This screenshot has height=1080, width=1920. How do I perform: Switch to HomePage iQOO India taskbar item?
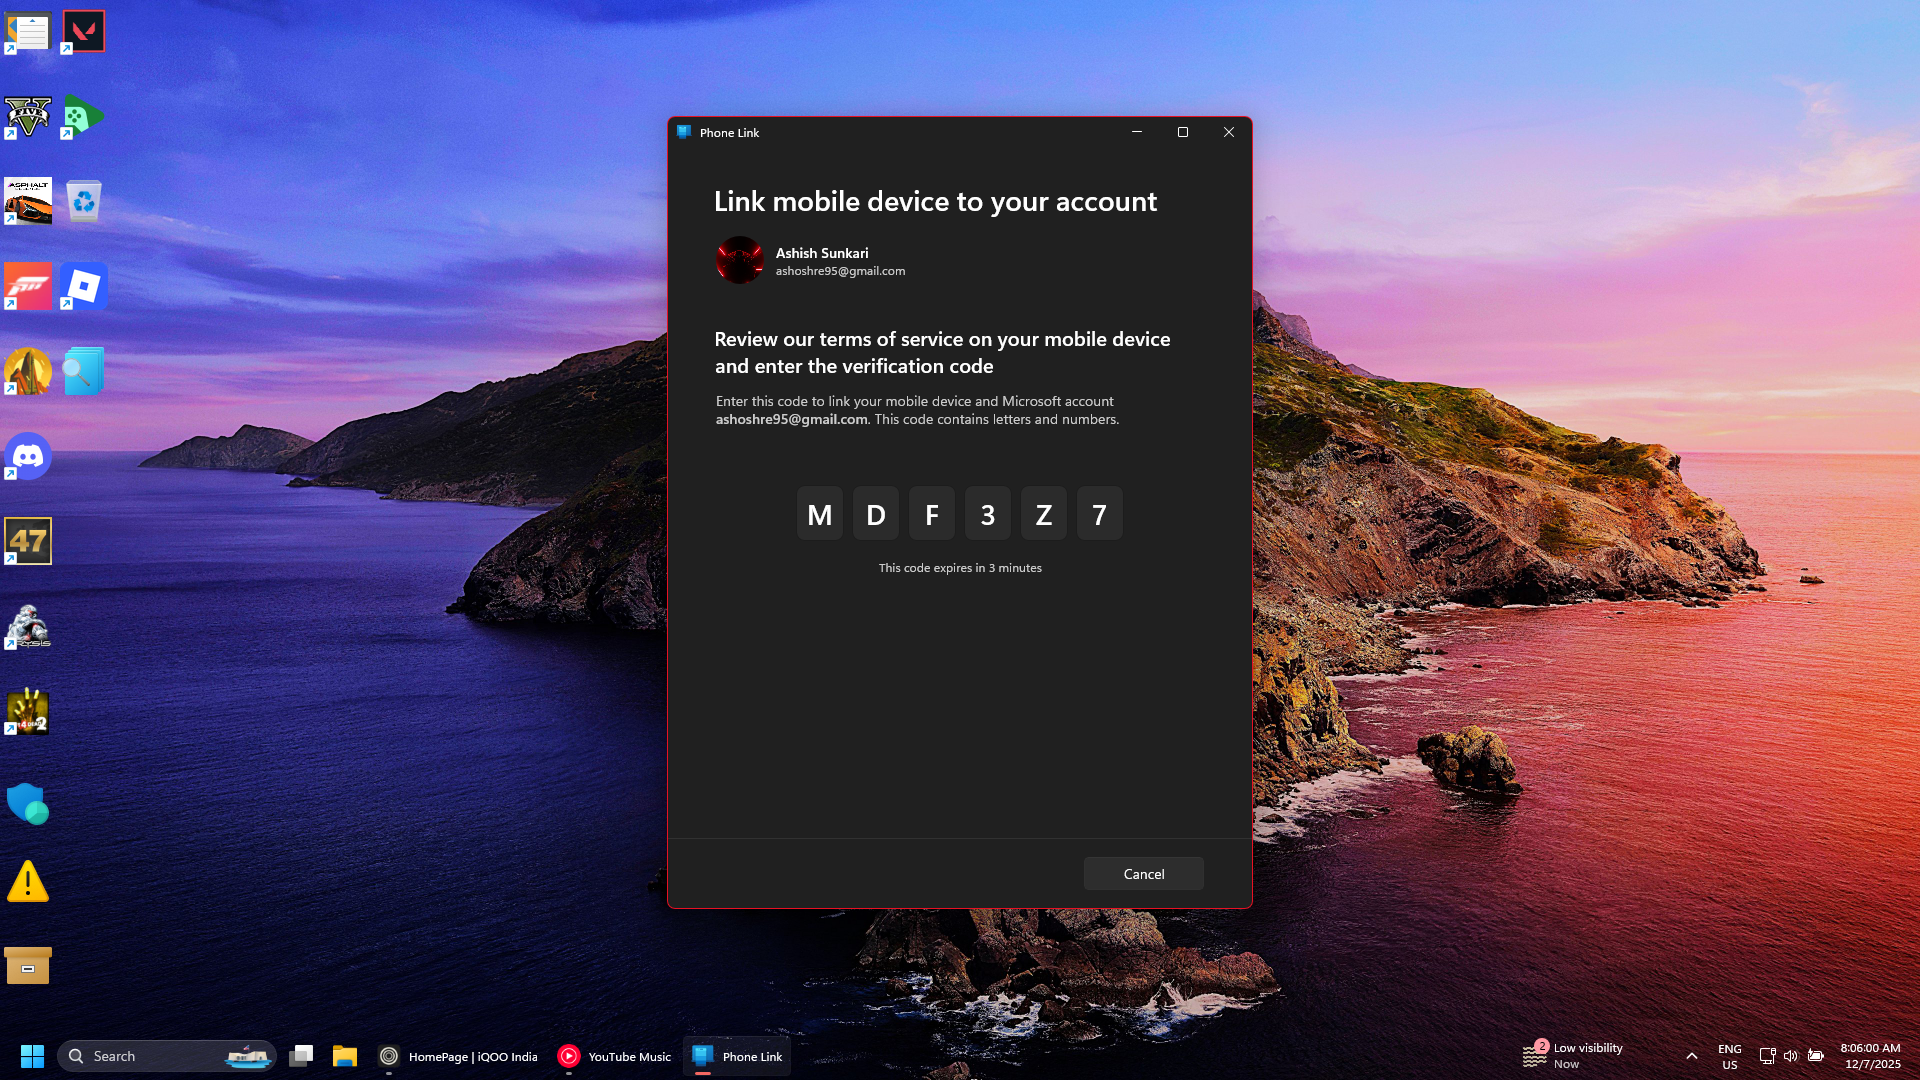(x=458, y=1056)
